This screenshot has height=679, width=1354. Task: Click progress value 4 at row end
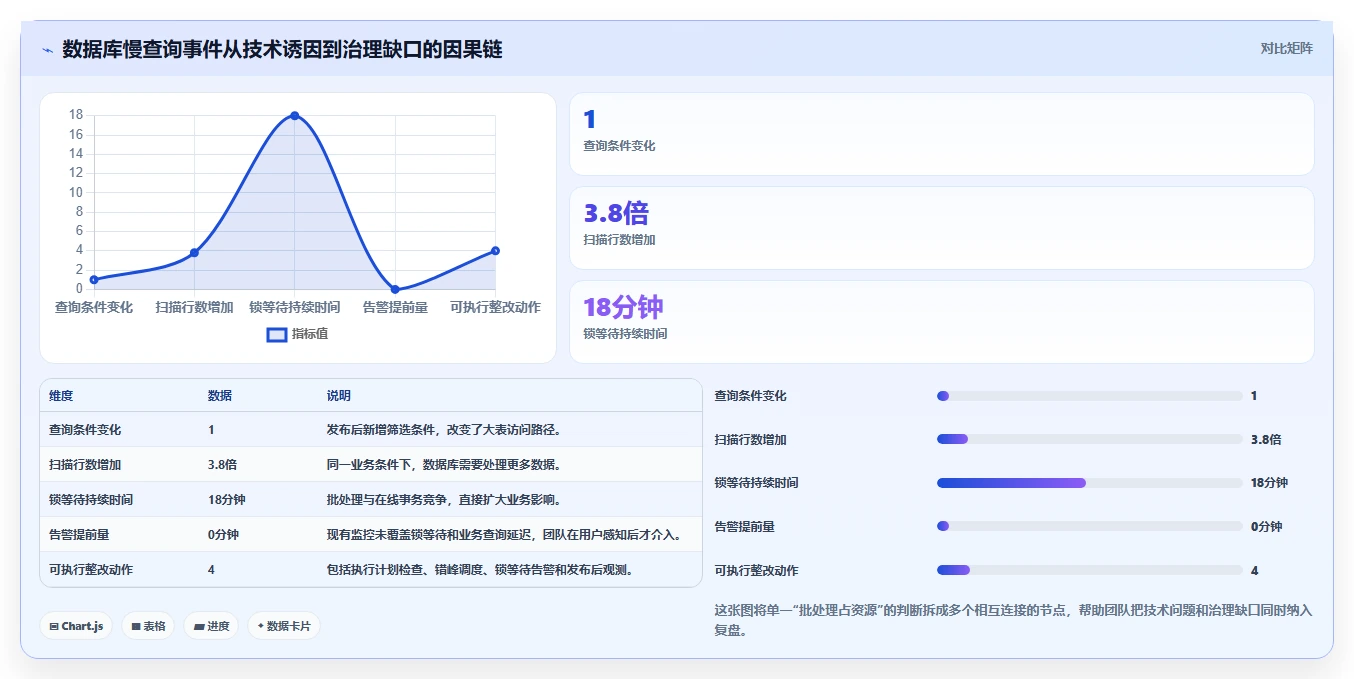[x=1254, y=570]
